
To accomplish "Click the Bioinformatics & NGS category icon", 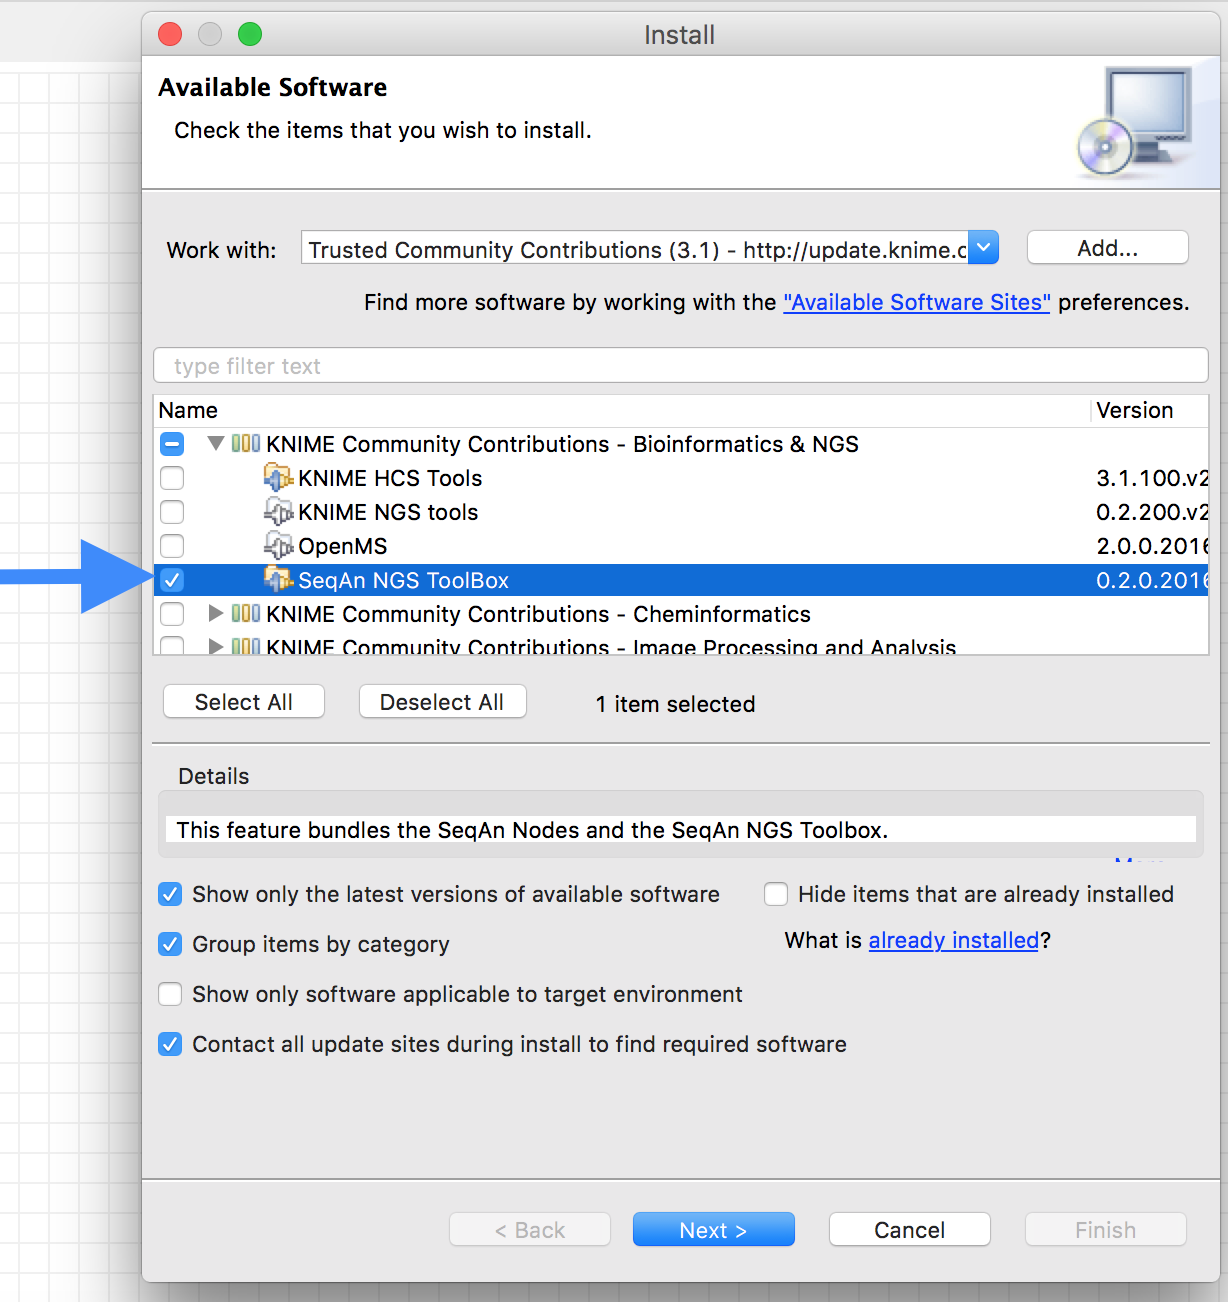I will pos(246,444).
